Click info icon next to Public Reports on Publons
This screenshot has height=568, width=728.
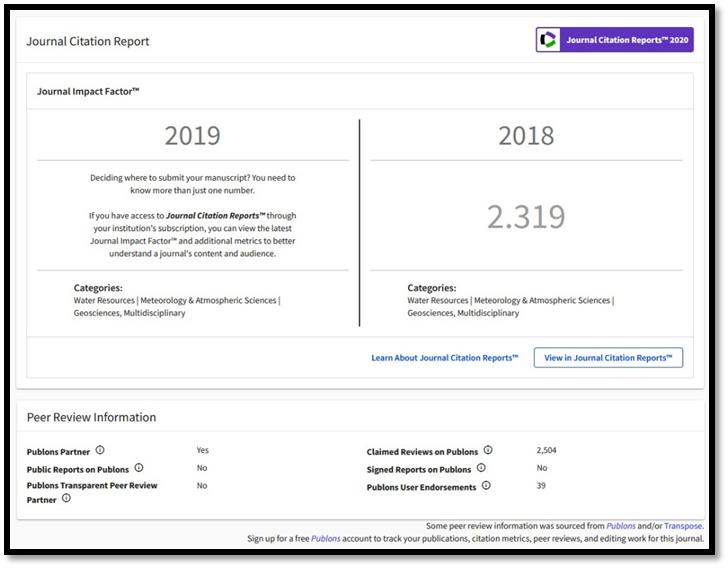[x=139, y=468]
